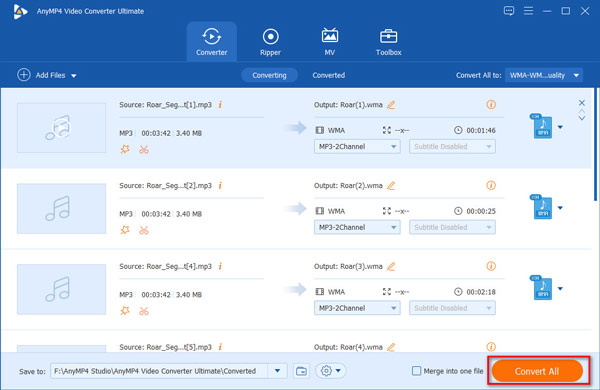Show the Converted list

point(329,75)
